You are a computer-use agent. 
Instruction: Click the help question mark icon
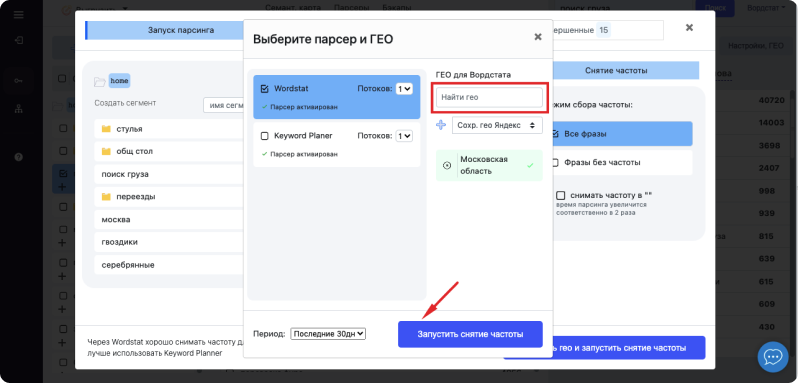19,157
